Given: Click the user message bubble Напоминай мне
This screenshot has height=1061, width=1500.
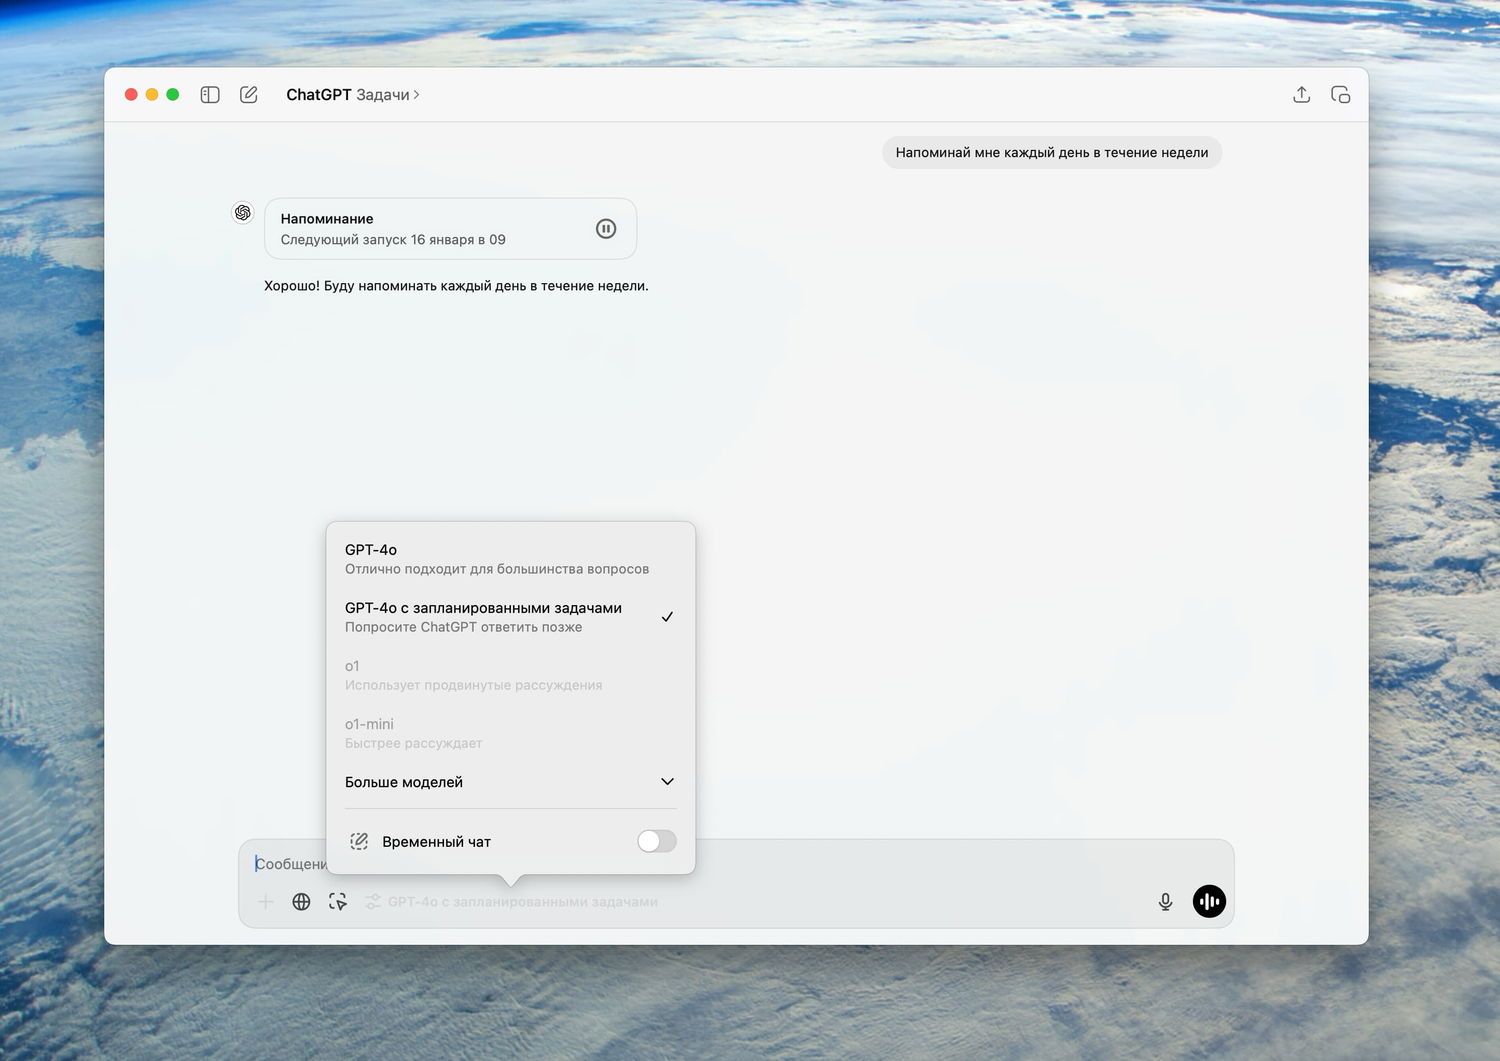Looking at the screenshot, I should pos(1052,153).
